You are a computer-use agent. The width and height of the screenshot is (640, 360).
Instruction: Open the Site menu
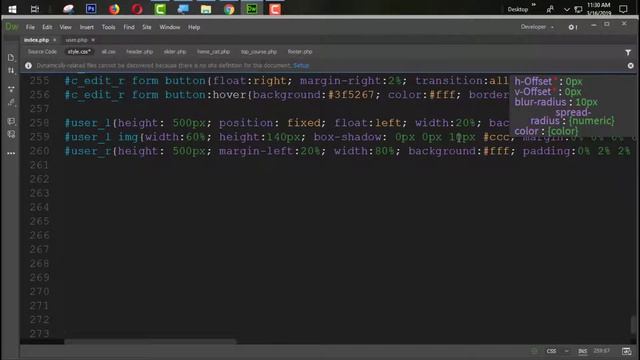point(147,27)
